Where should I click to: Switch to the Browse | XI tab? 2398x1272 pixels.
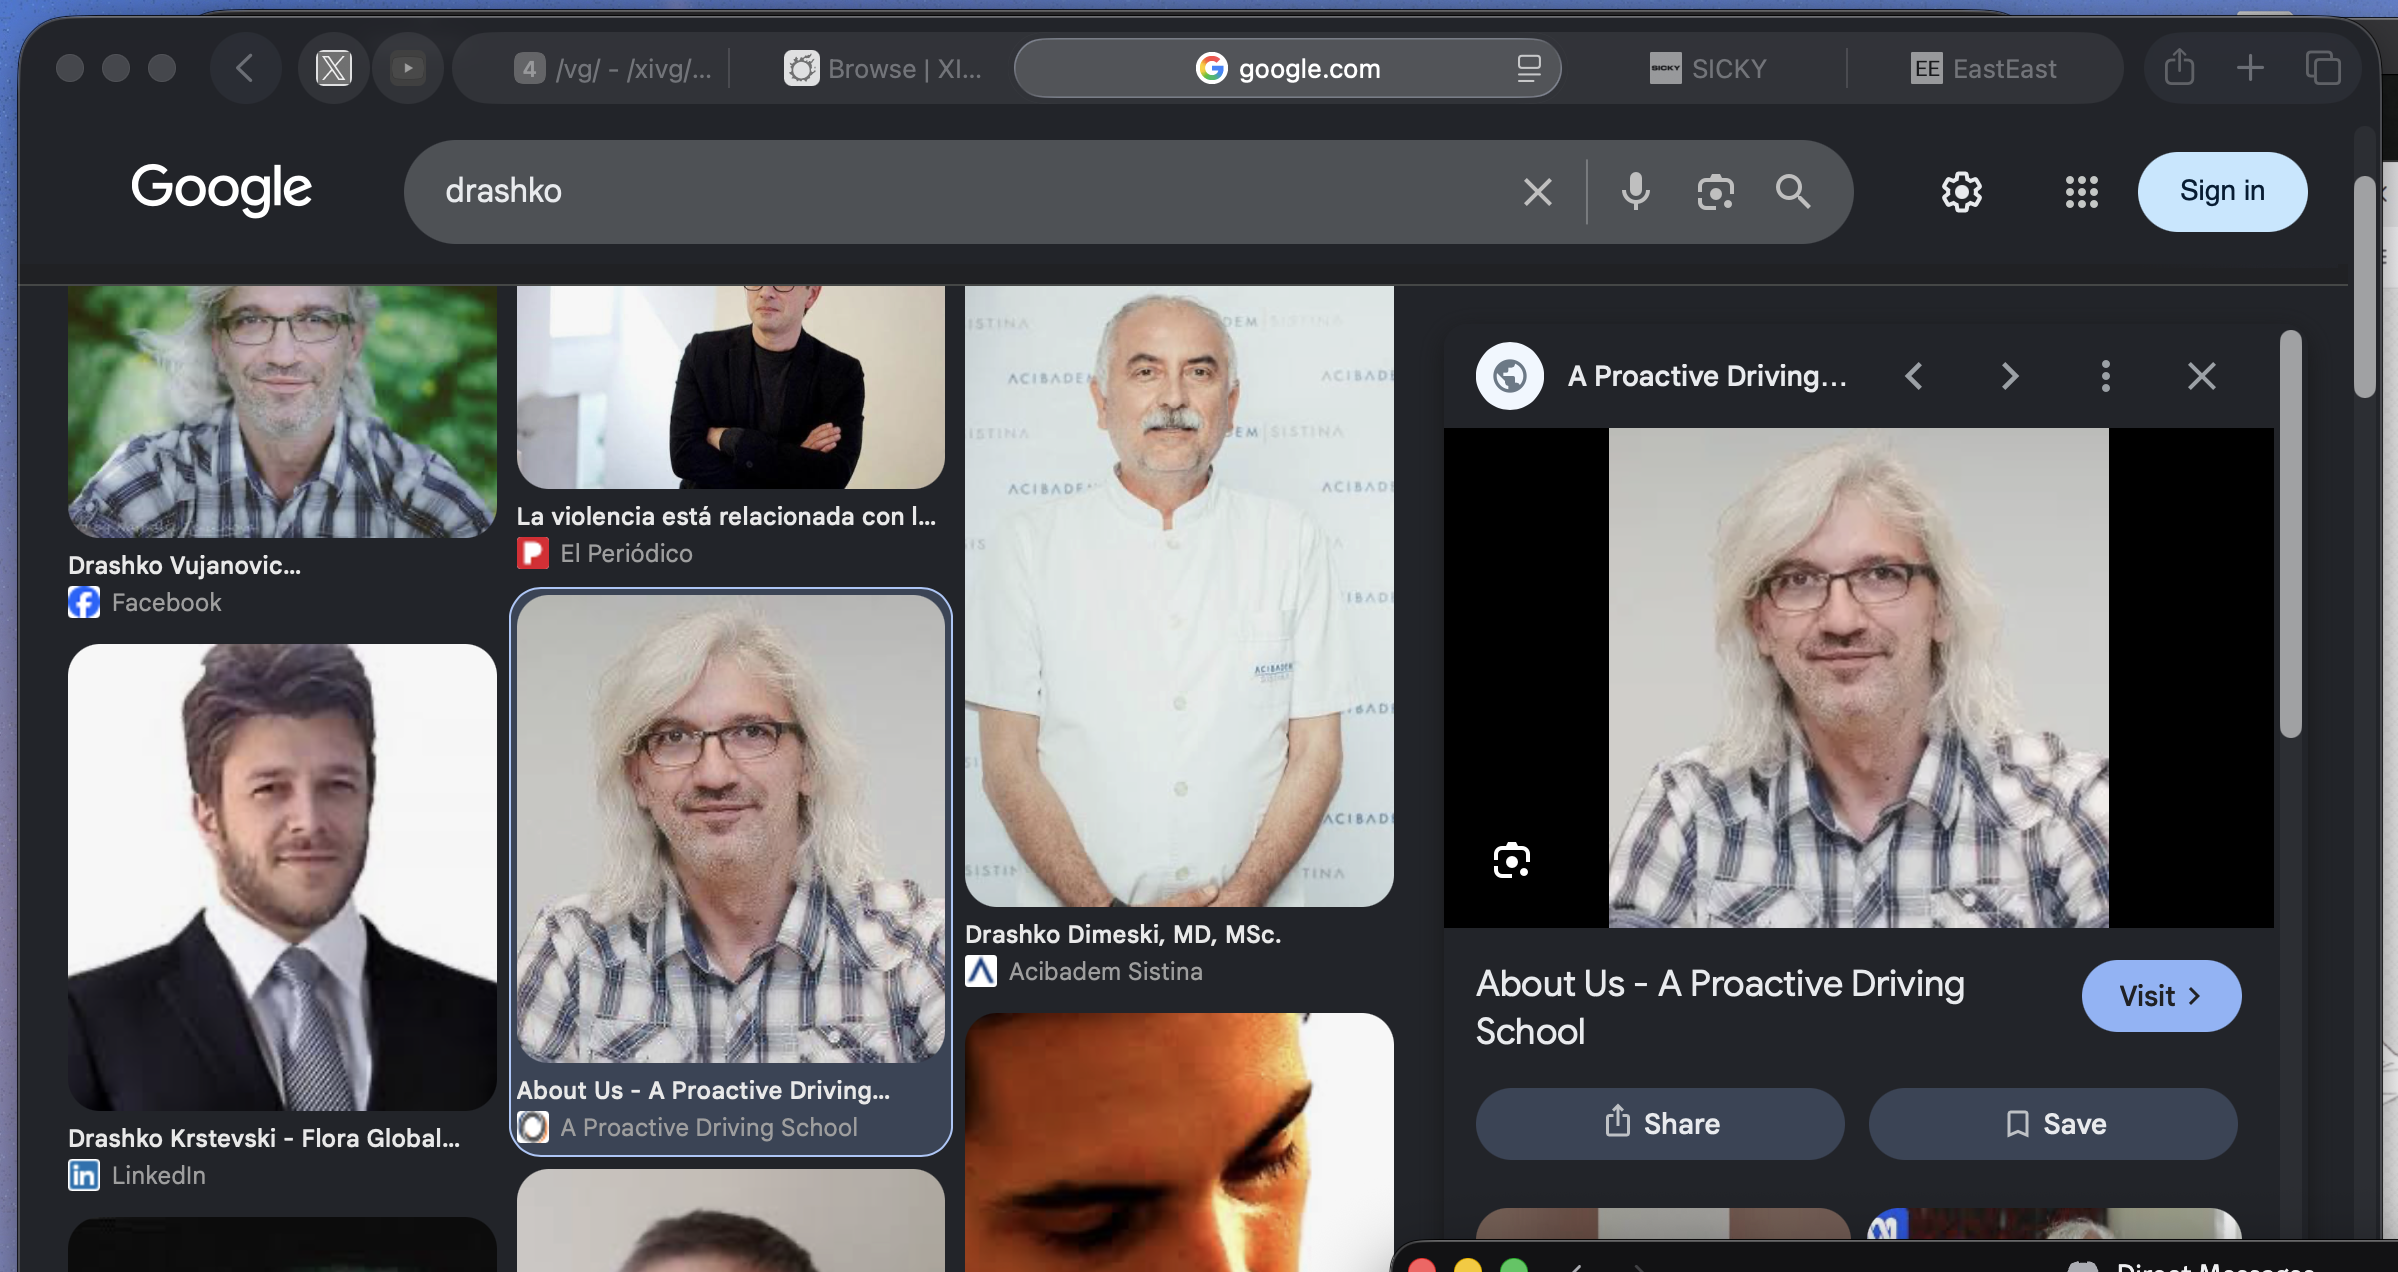pos(882,68)
